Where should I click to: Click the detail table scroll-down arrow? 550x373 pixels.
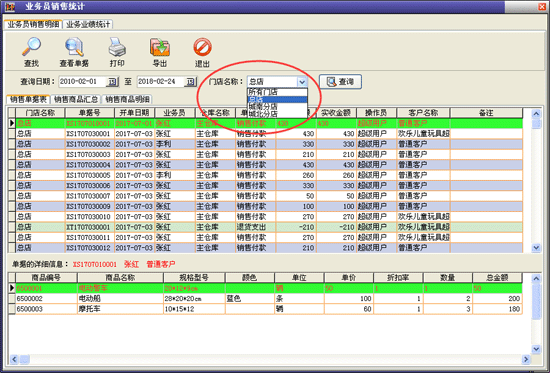click(x=536, y=349)
